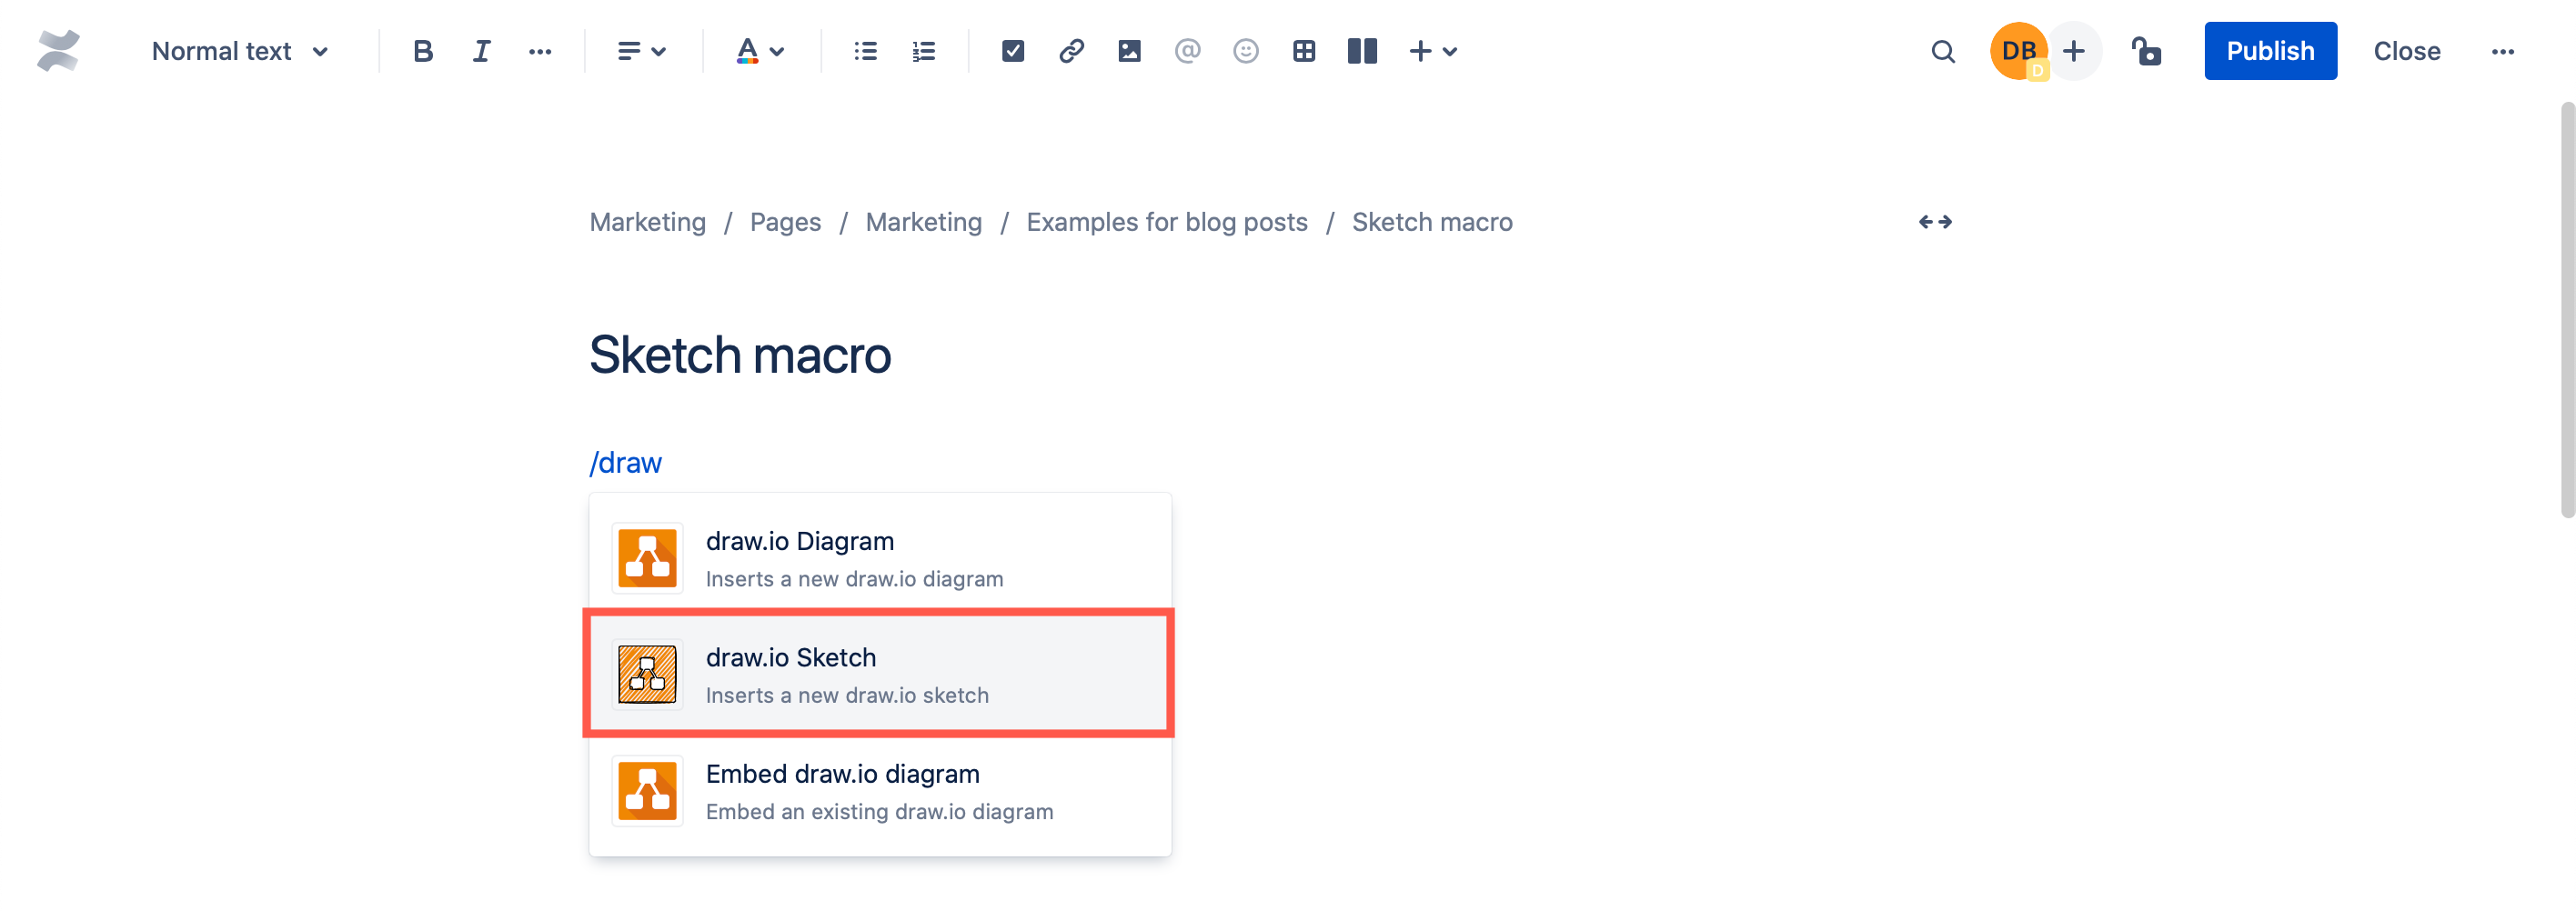Toggle bold formatting
This screenshot has width=2576, height=911.
(x=422, y=51)
